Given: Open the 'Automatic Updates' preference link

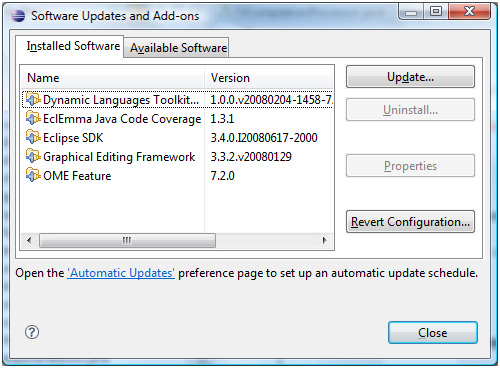Looking at the screenshot, I should coord(121,273).
